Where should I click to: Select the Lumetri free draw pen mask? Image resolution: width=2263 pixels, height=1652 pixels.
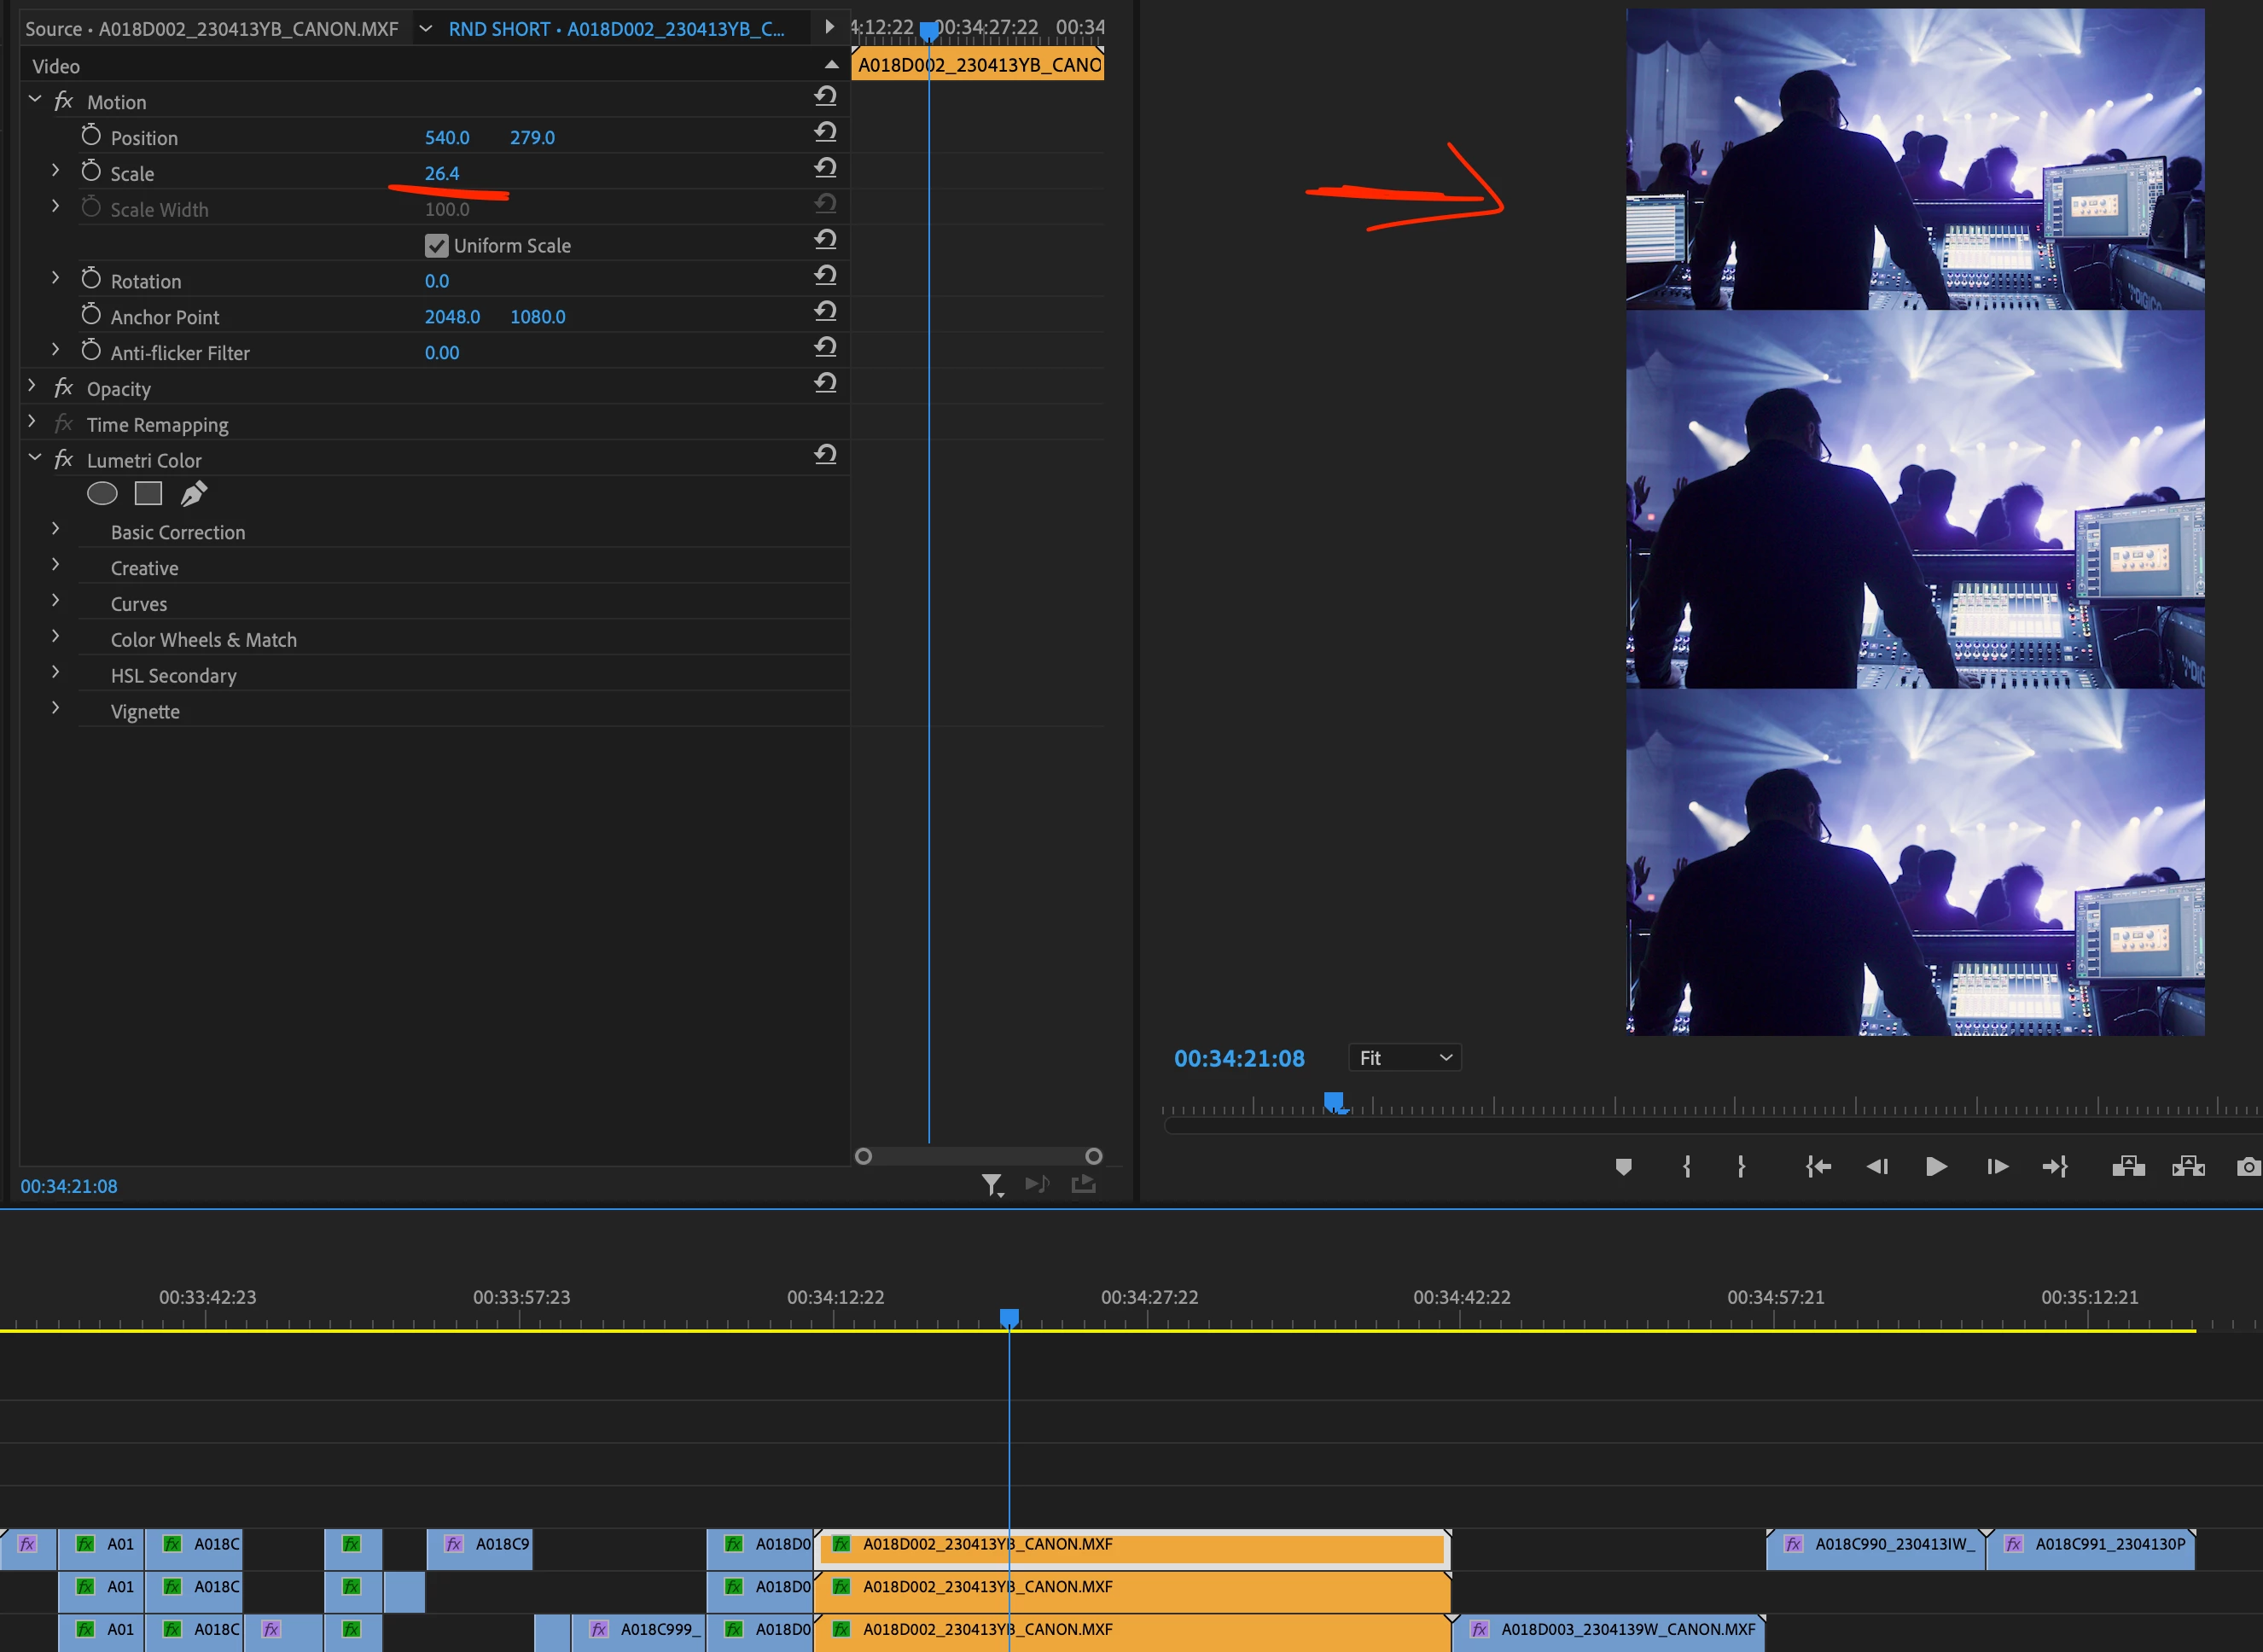coord(193,493)
